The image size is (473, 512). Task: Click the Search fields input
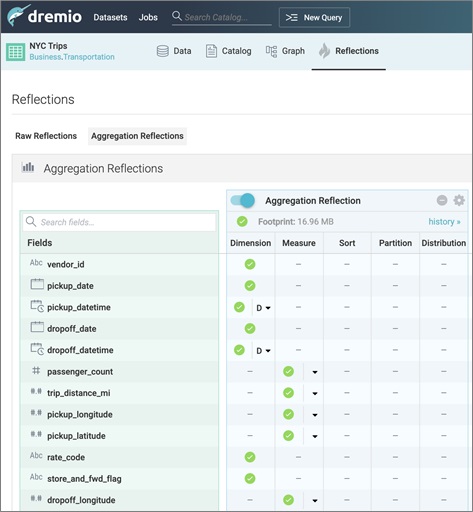(119, 222)
